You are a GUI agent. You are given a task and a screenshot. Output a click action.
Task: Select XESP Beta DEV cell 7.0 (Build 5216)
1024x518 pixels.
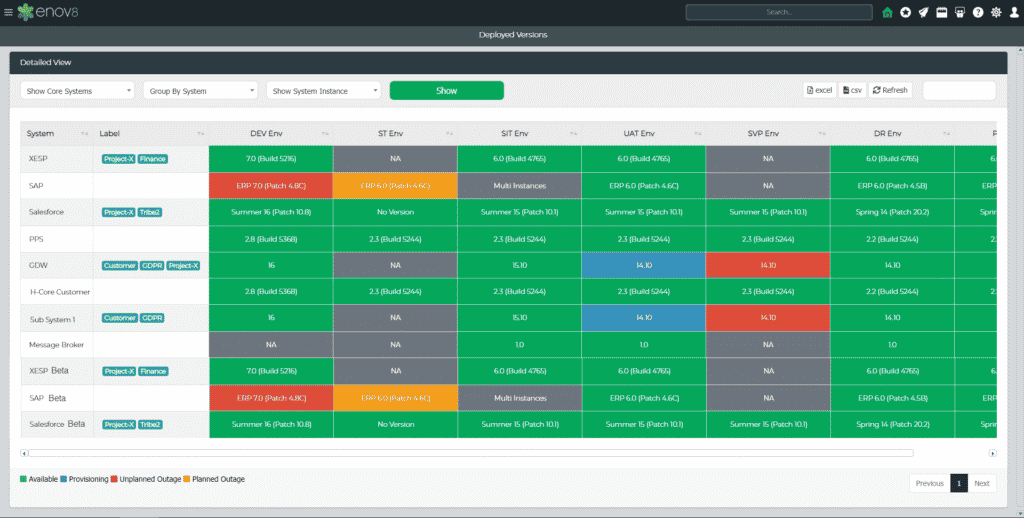click(x=271, y=371)
